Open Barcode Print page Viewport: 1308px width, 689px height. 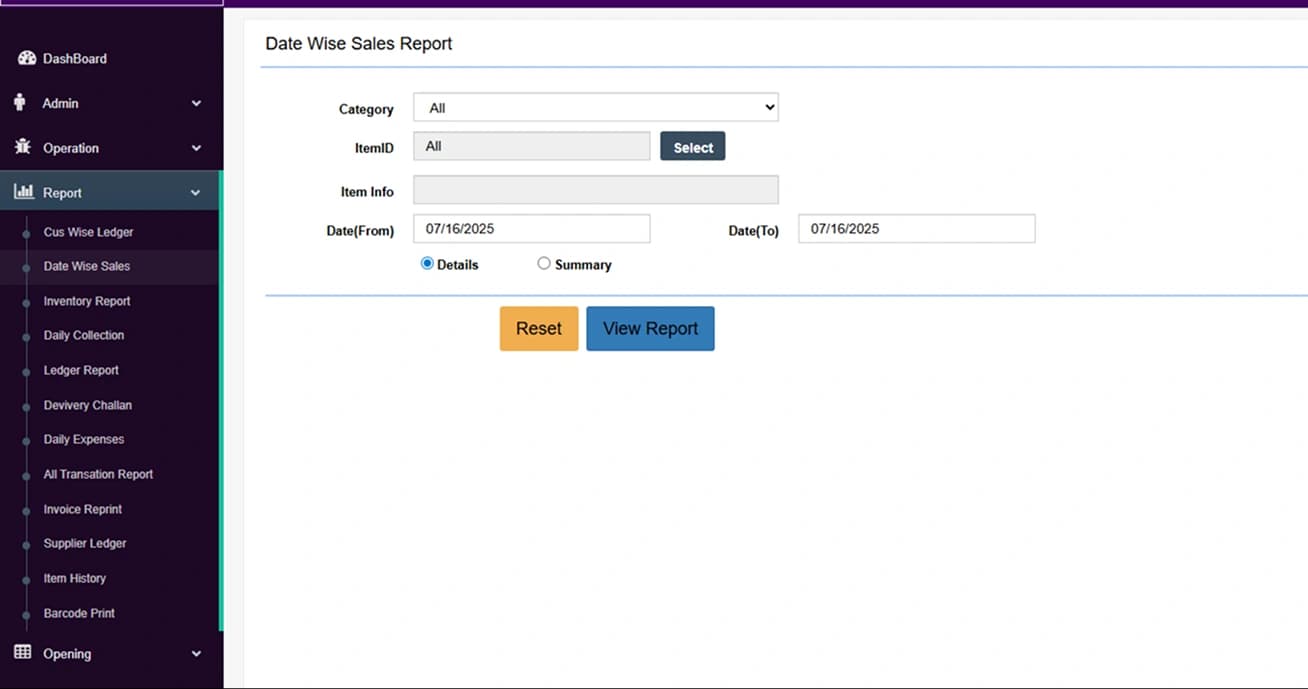79,613
